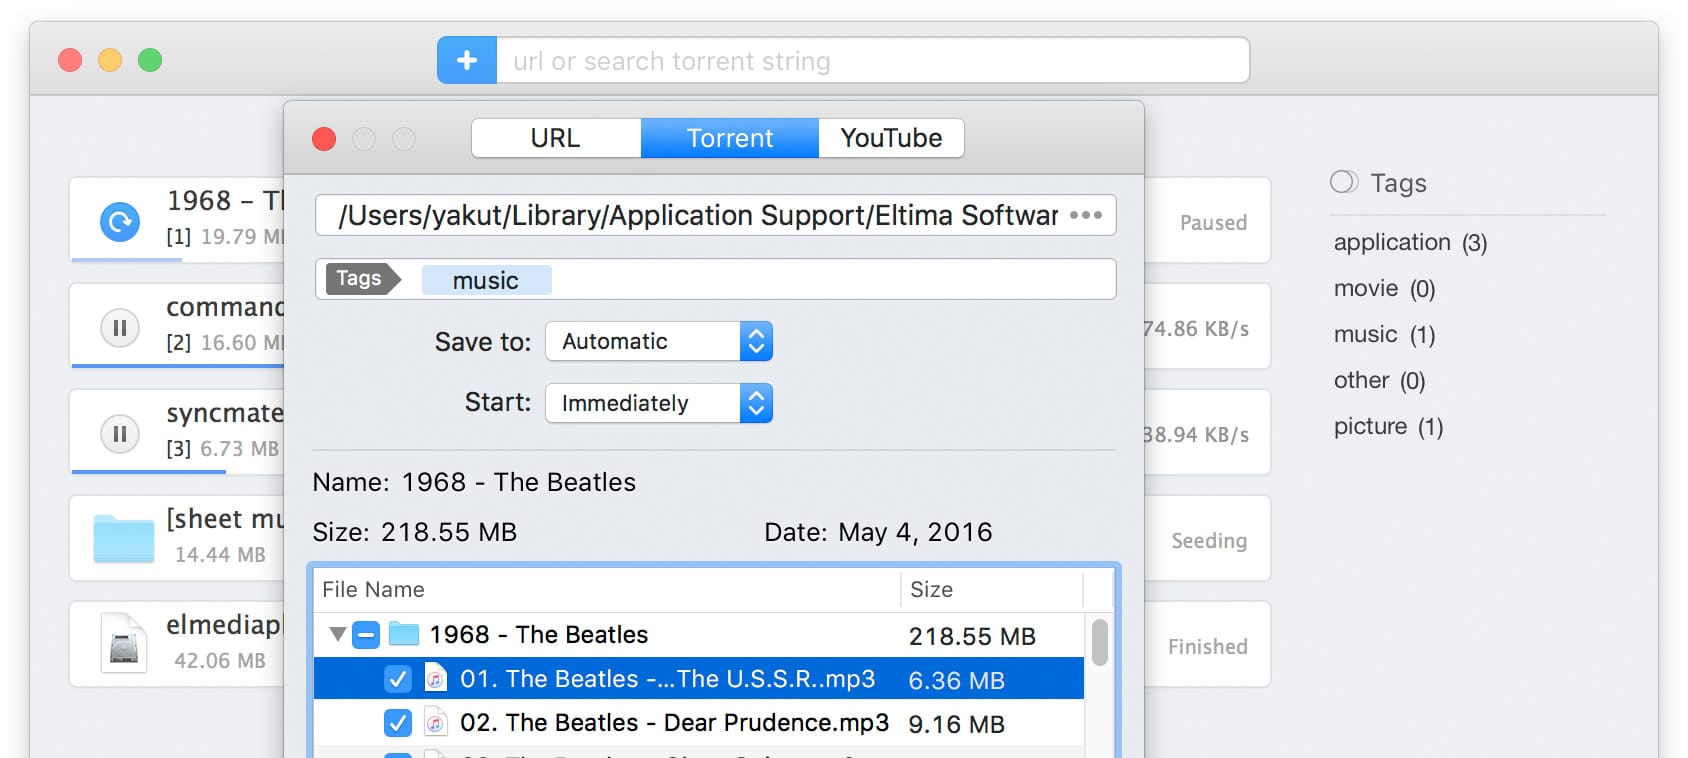Pause the commander download
1688x758 pixels.
click(120, 328)
